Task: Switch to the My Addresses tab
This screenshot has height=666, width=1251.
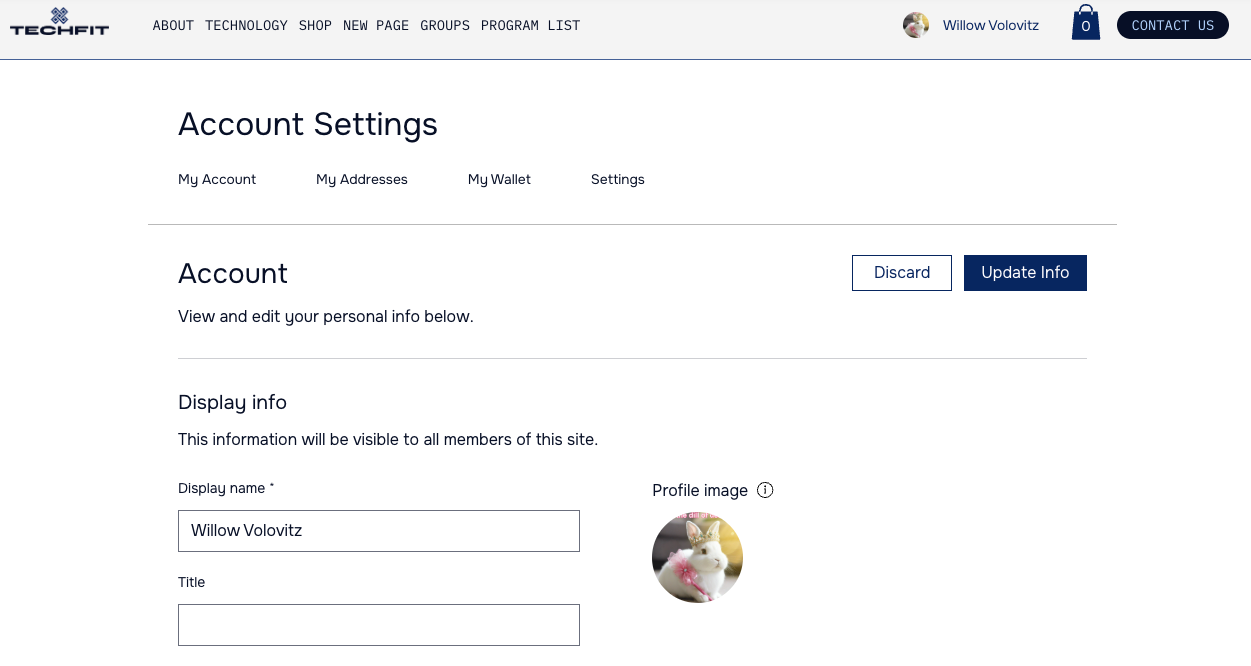Action: (362, 179)
